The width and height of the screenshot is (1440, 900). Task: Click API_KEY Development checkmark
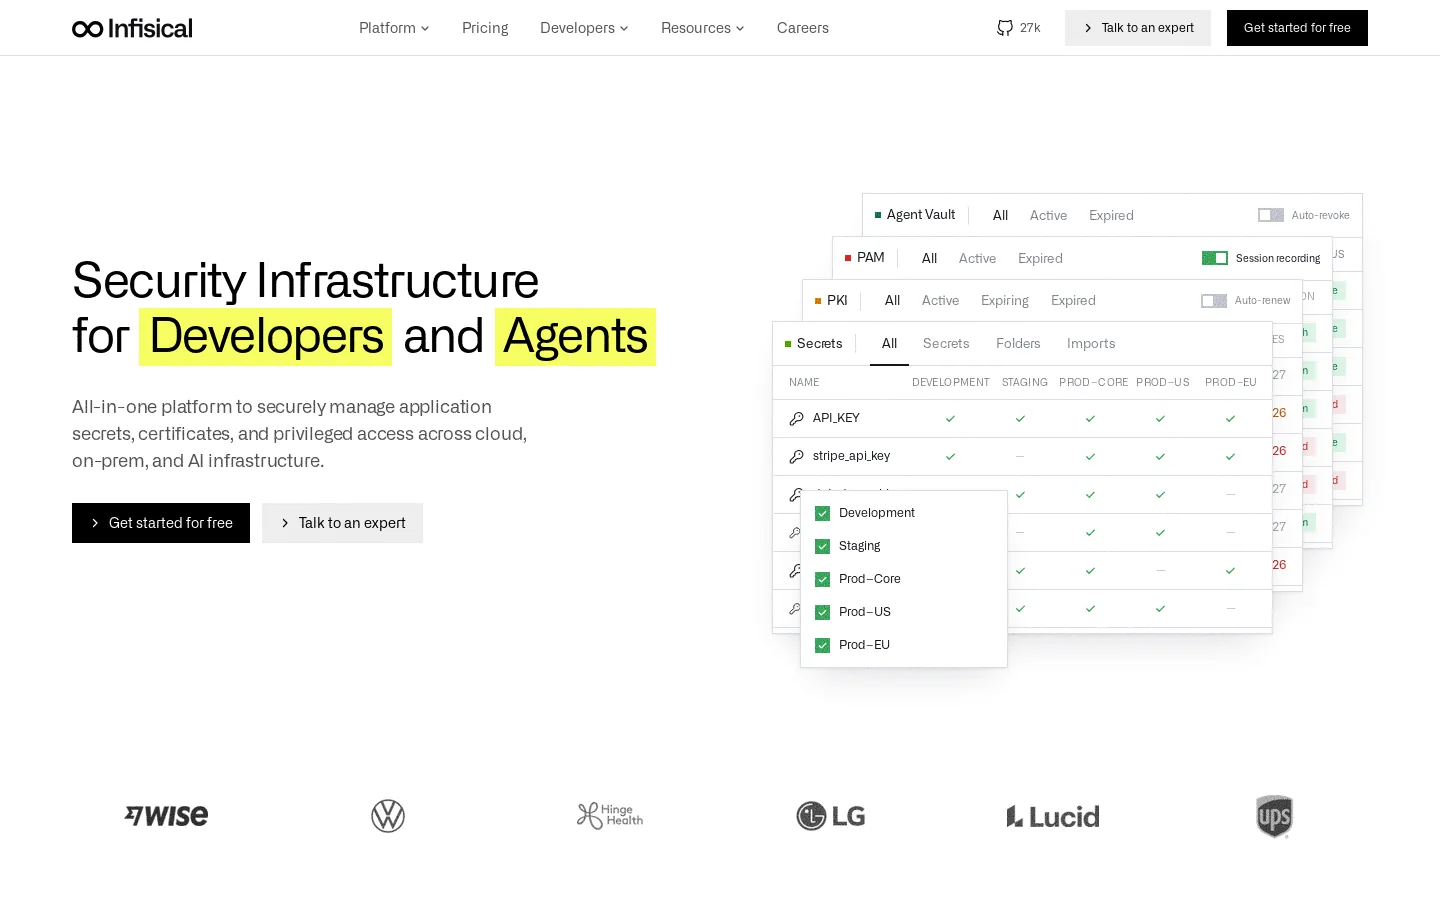pos(950,419)
